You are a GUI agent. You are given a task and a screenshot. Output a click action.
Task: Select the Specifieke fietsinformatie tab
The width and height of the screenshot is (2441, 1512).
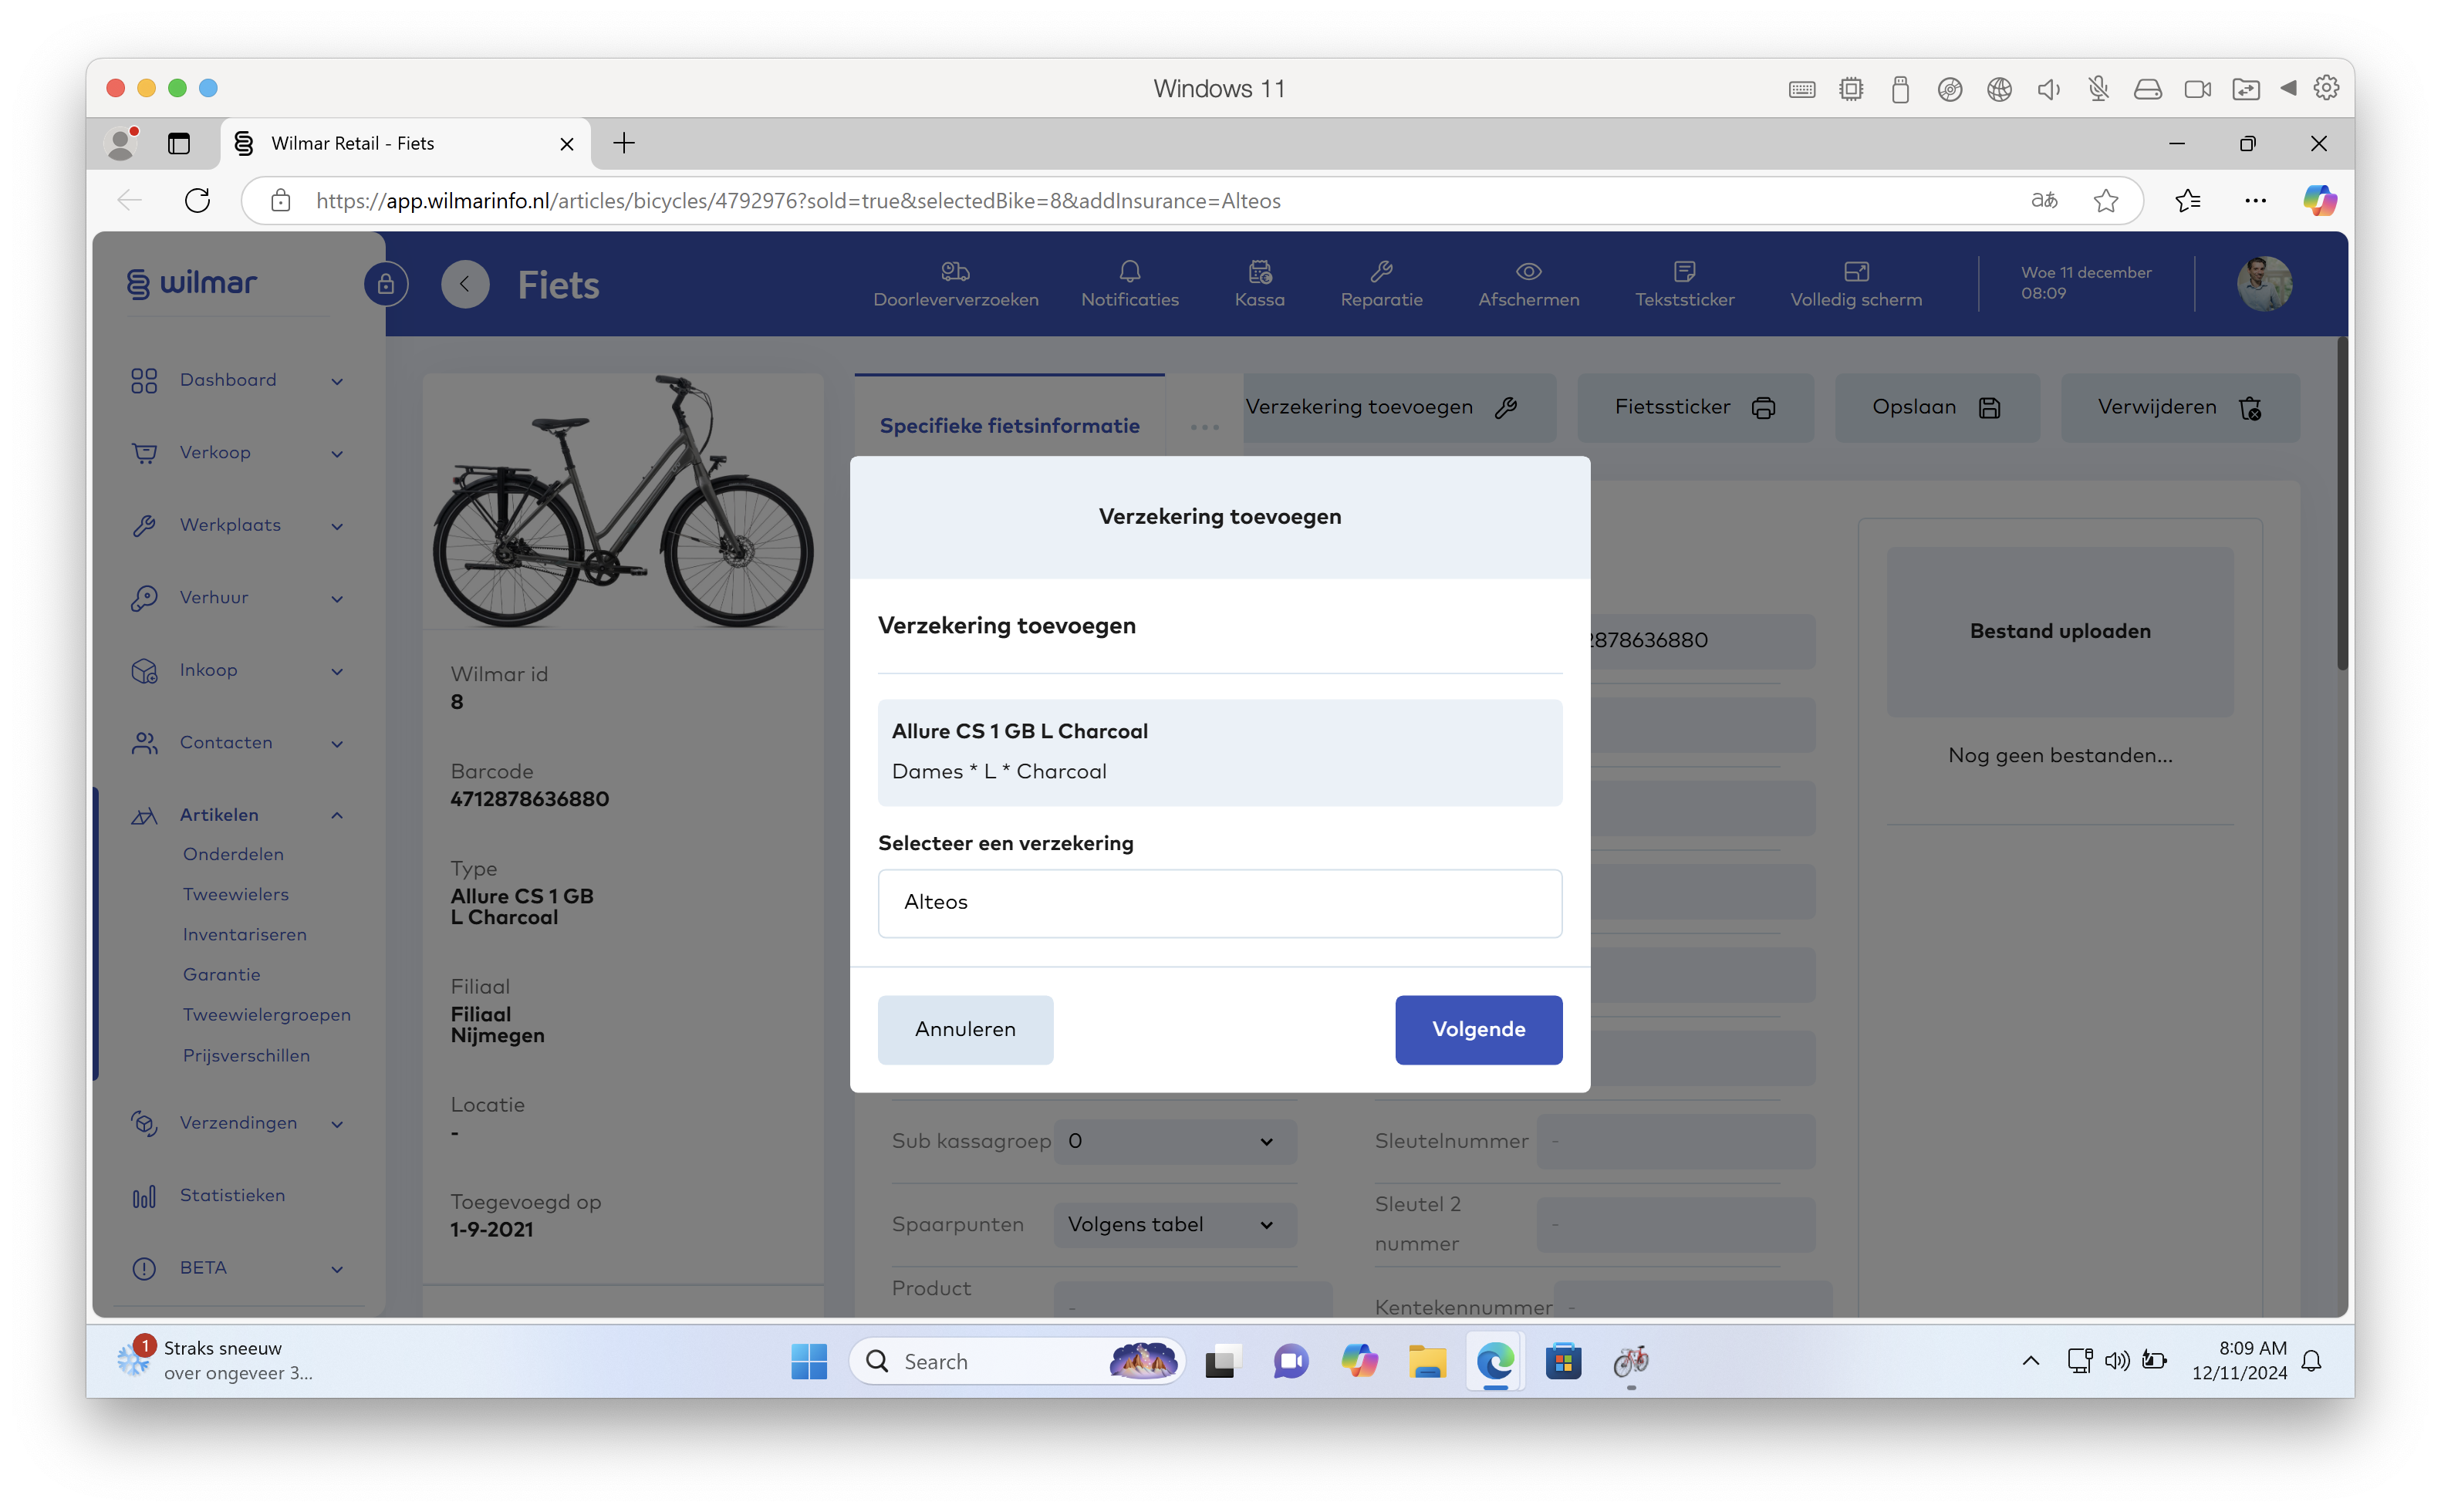click(x=1009, y=426)
